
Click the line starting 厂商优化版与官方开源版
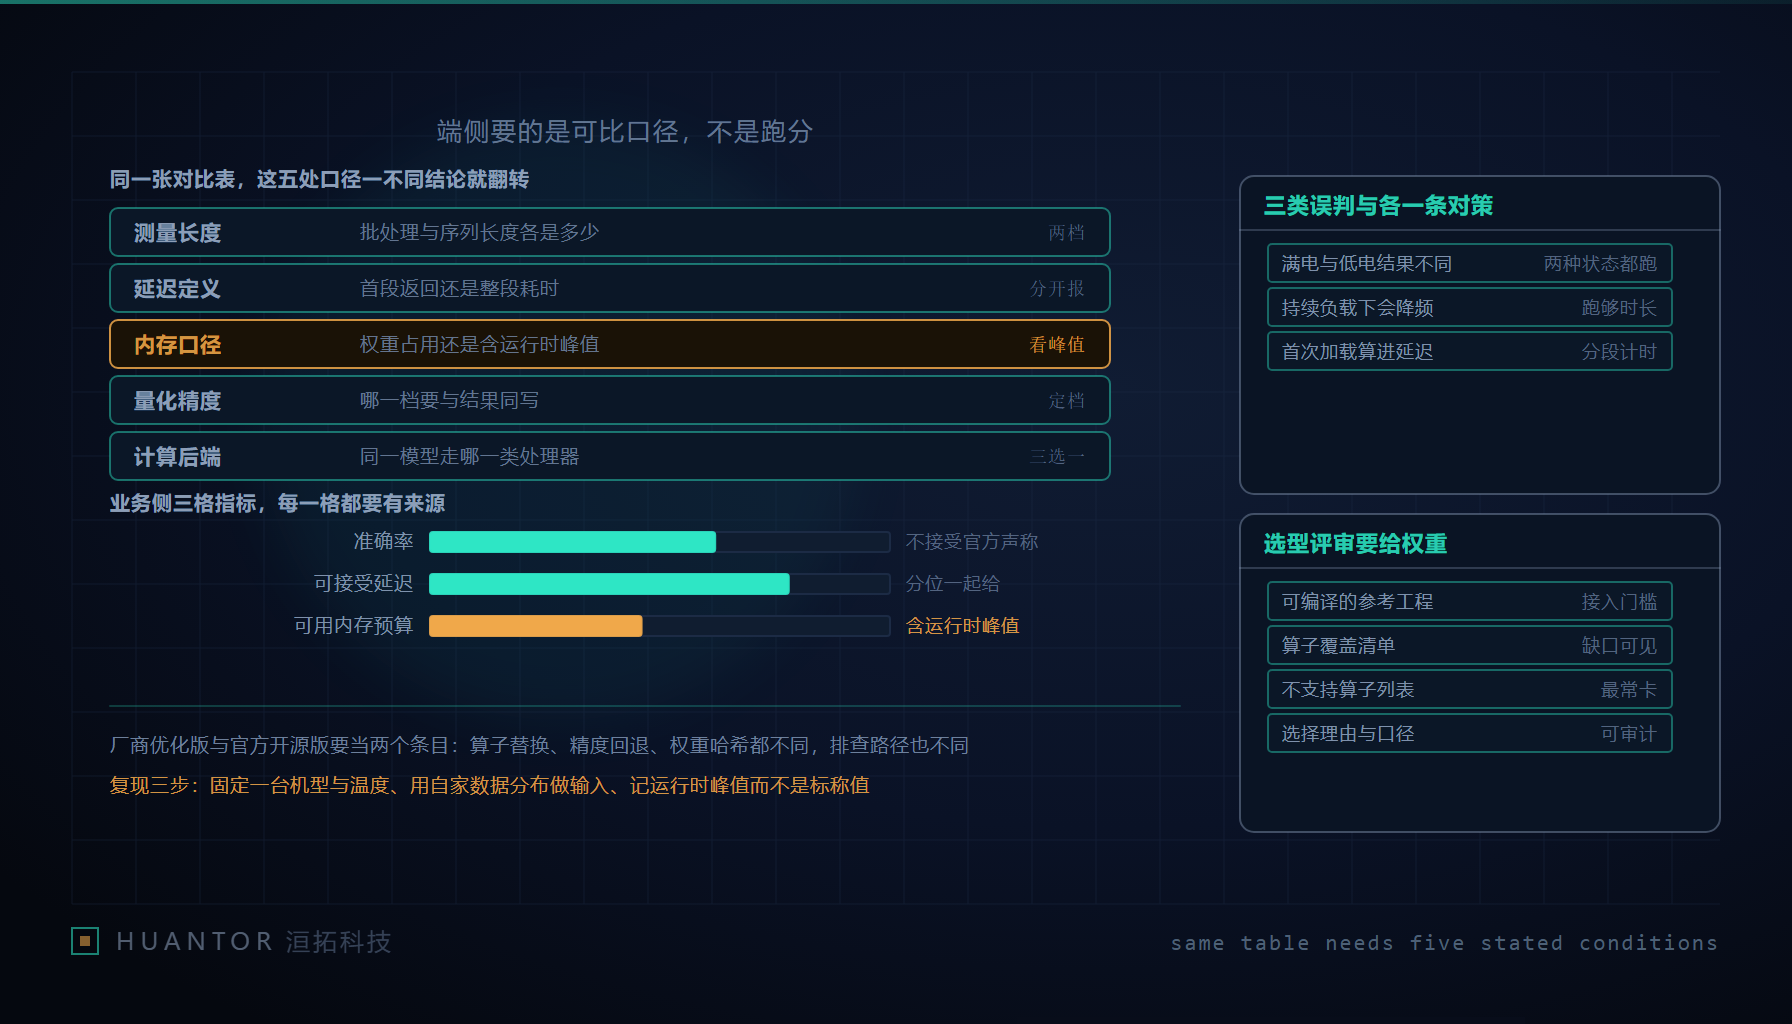coord(539,746)
